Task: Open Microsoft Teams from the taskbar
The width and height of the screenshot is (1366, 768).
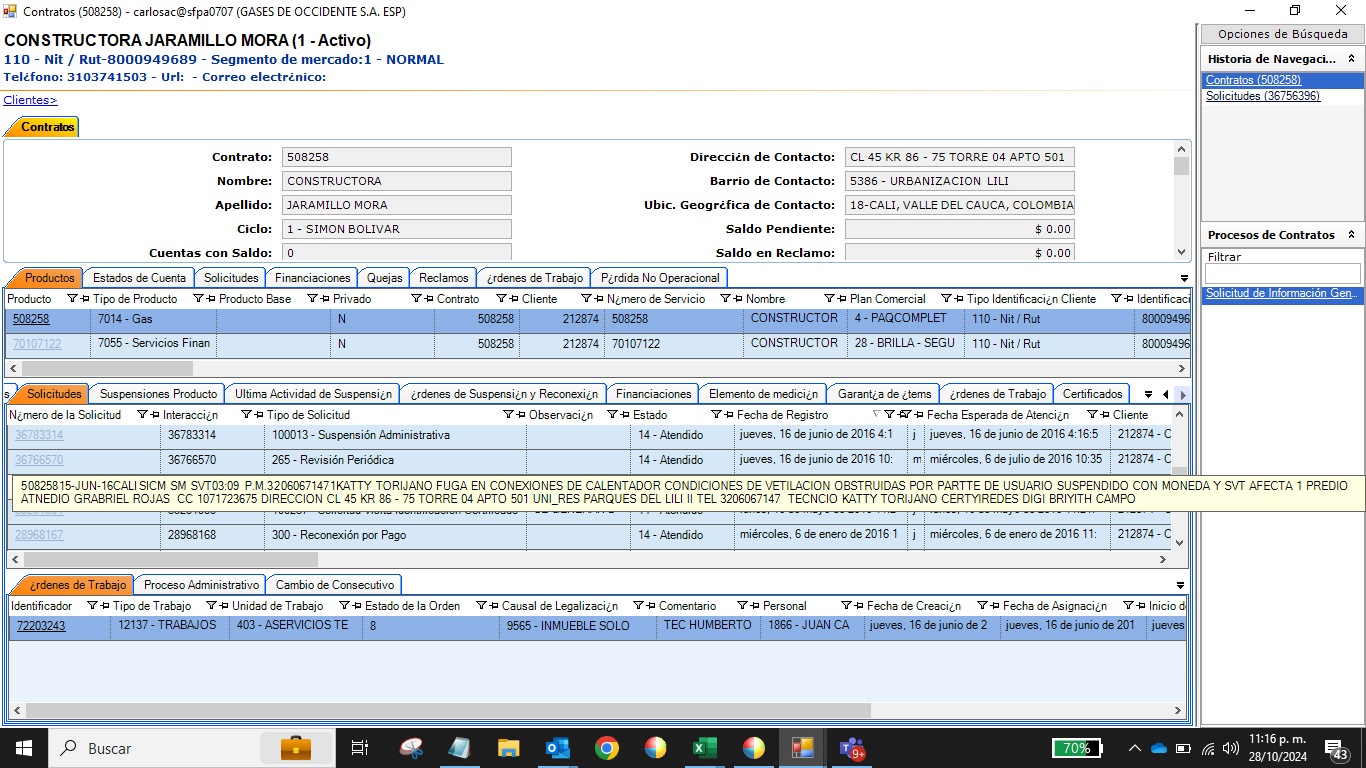Action: (851, 748)
